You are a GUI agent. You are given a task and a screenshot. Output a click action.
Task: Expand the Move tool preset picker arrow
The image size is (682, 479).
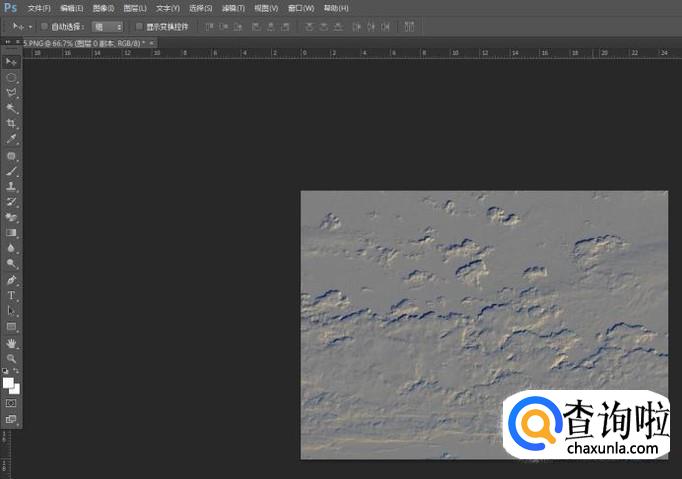pos(30,26)
